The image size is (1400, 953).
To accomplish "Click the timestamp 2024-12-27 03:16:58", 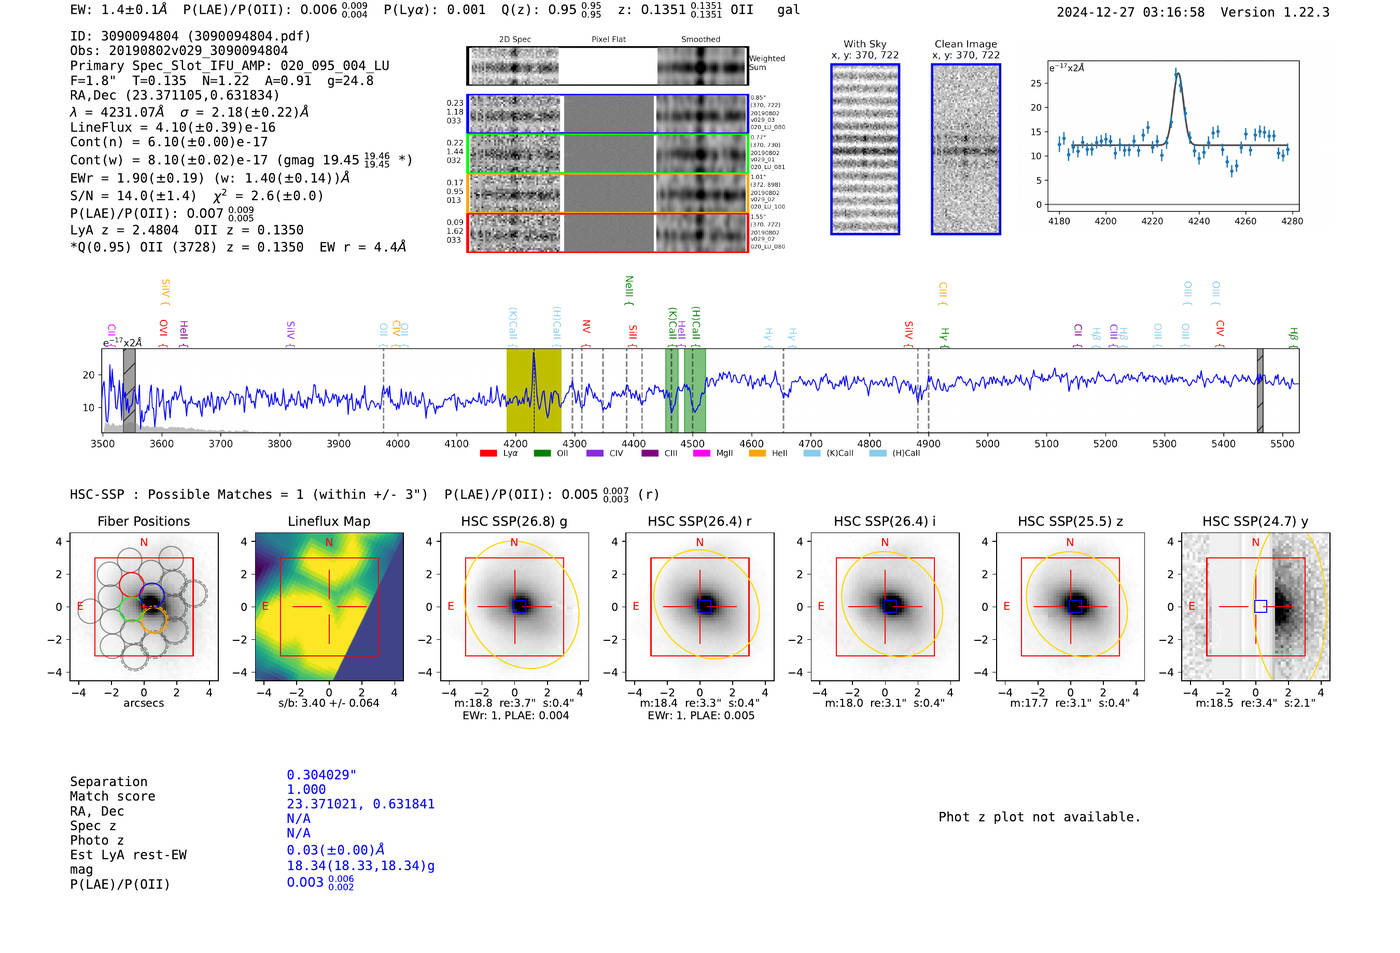I will 1131,12.
